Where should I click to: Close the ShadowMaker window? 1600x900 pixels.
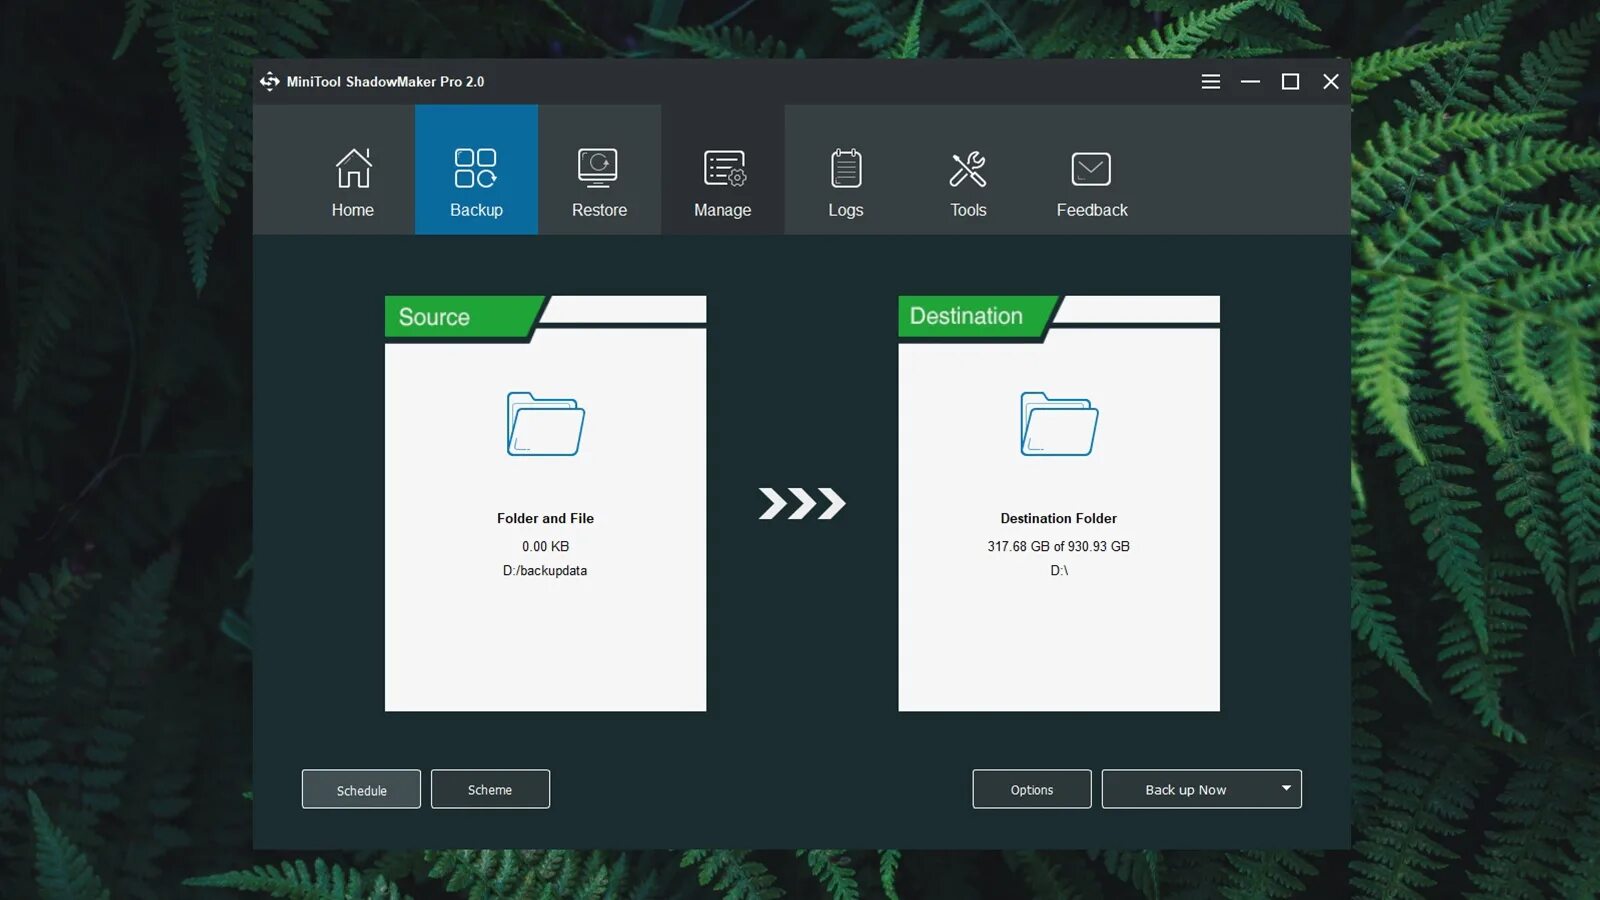[x=1330, y=82]
